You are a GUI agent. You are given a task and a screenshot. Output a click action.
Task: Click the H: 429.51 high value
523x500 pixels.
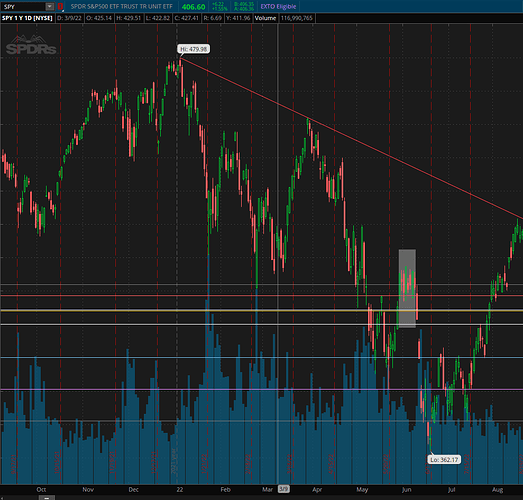(x=128, y=18)
